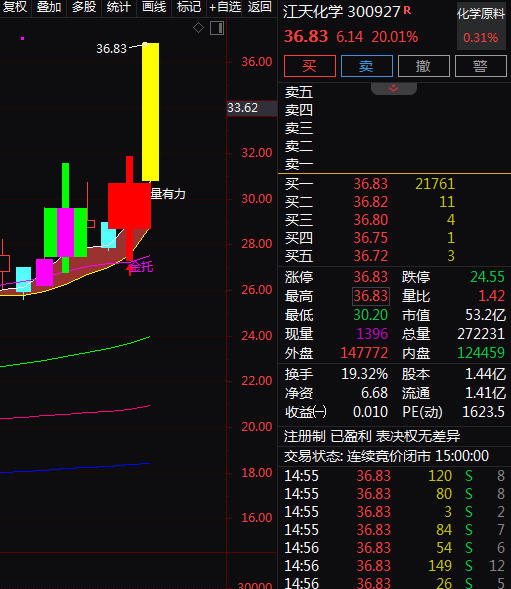Image resolution: width=511 pixels, height=589 pixels.
Task: Select the 多股 multi-stock option
Action: click(84, 7)
